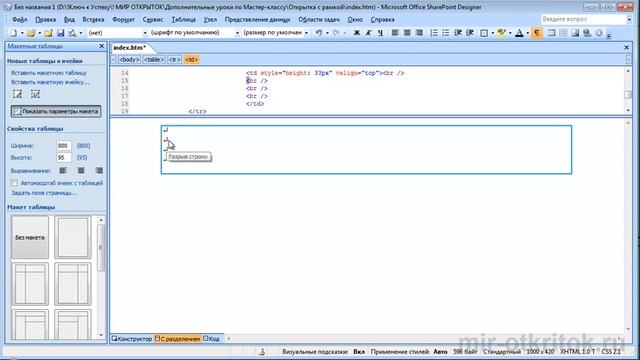Click the Open file folder icon

[31, 33]
